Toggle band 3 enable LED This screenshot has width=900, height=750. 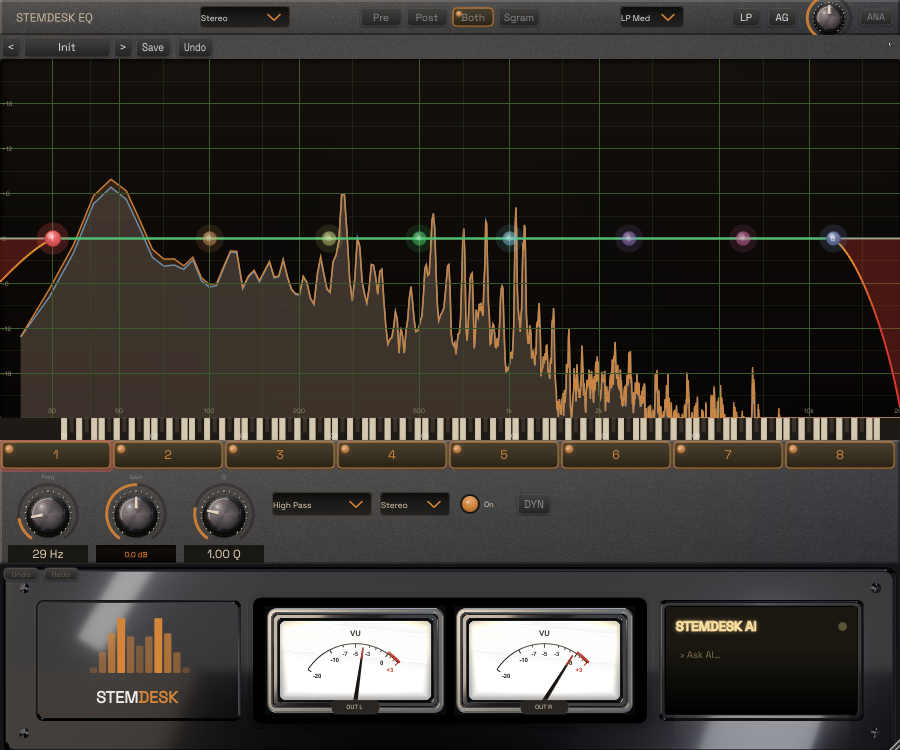[x=233, y=449]
